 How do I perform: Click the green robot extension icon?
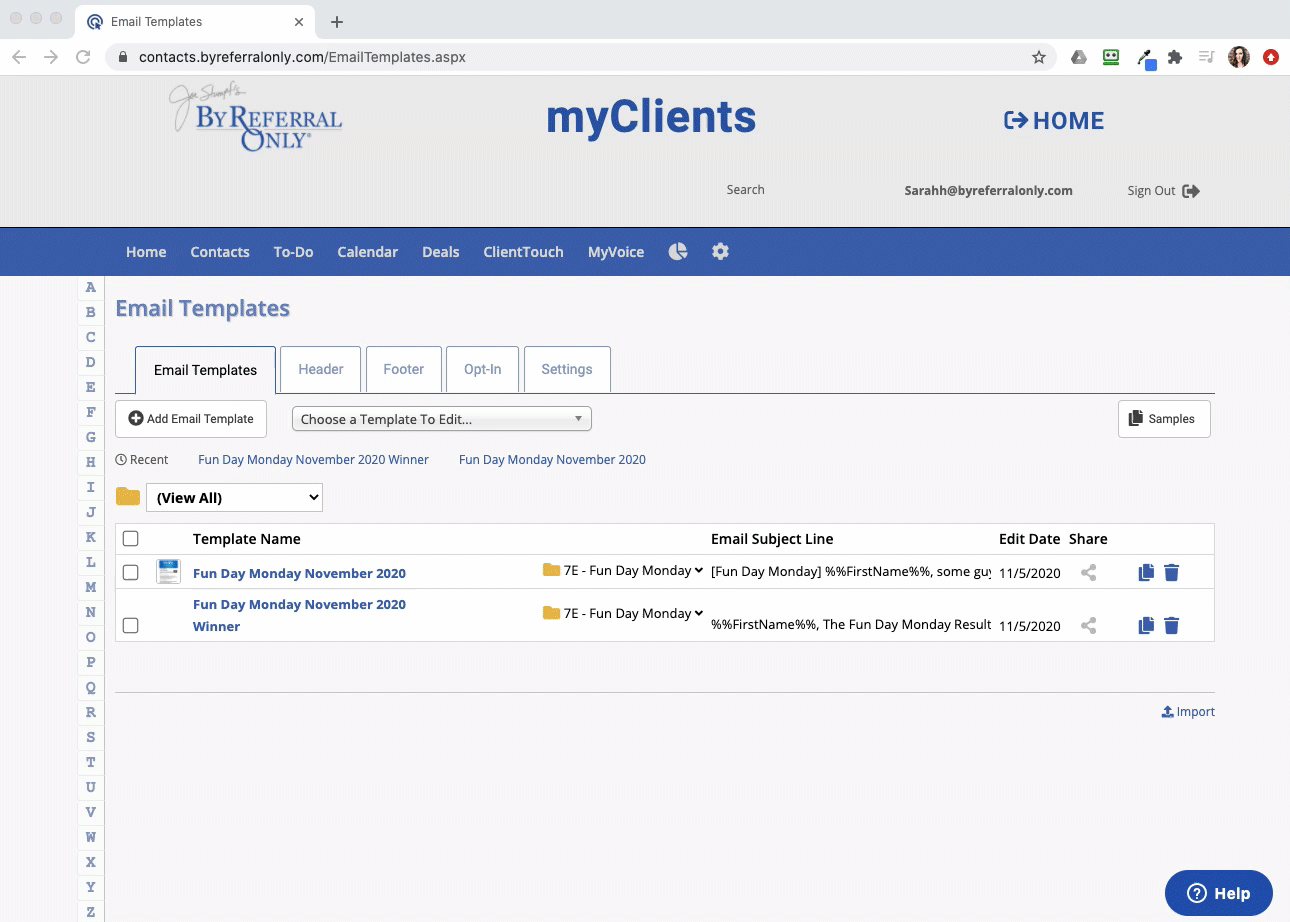click(x=1111, y=57)
